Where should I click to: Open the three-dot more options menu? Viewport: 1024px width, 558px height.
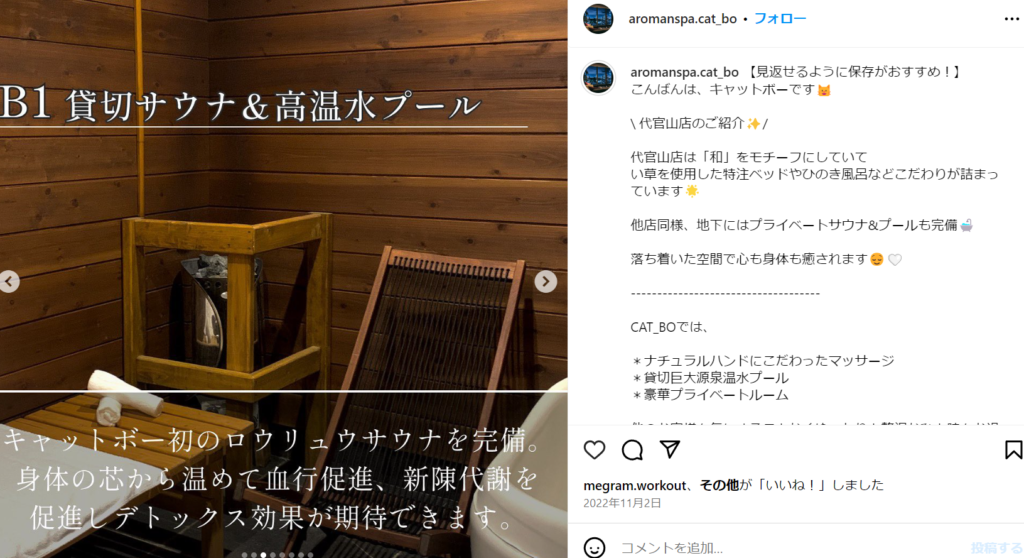tap(1012, 19)
